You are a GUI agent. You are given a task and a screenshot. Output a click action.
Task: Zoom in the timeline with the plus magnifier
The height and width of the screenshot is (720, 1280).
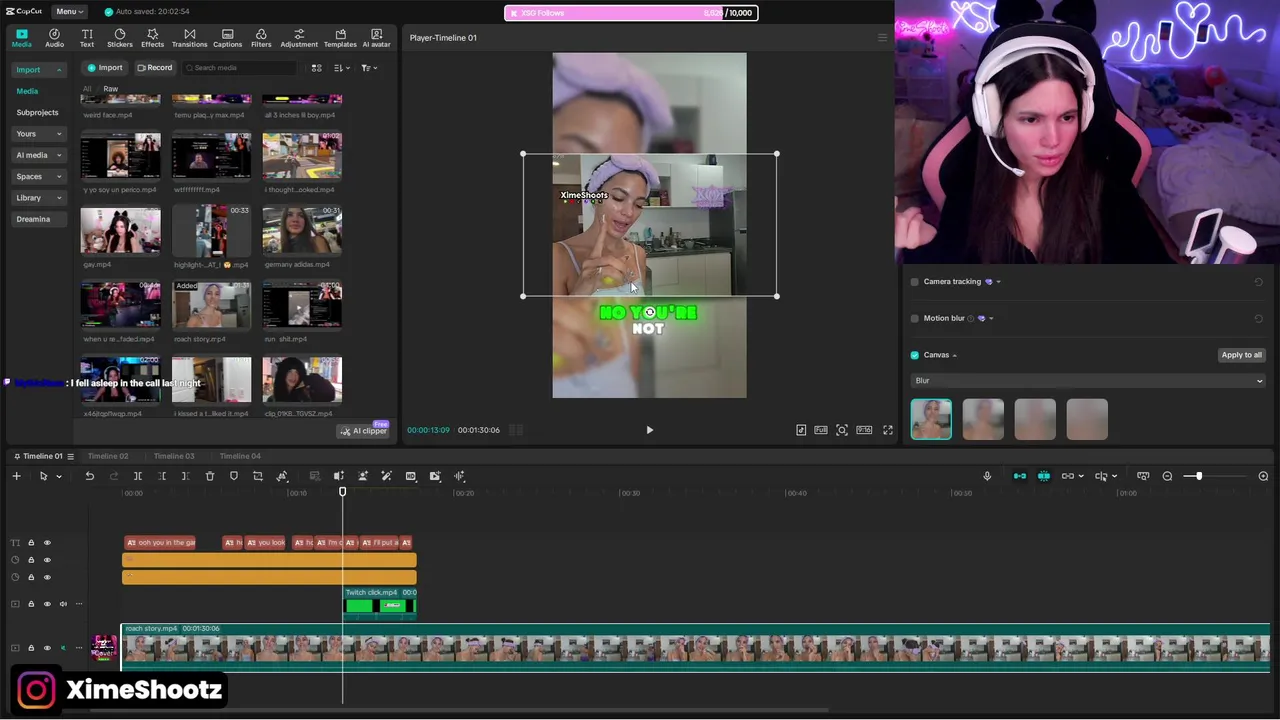[x=1263, y=476]
